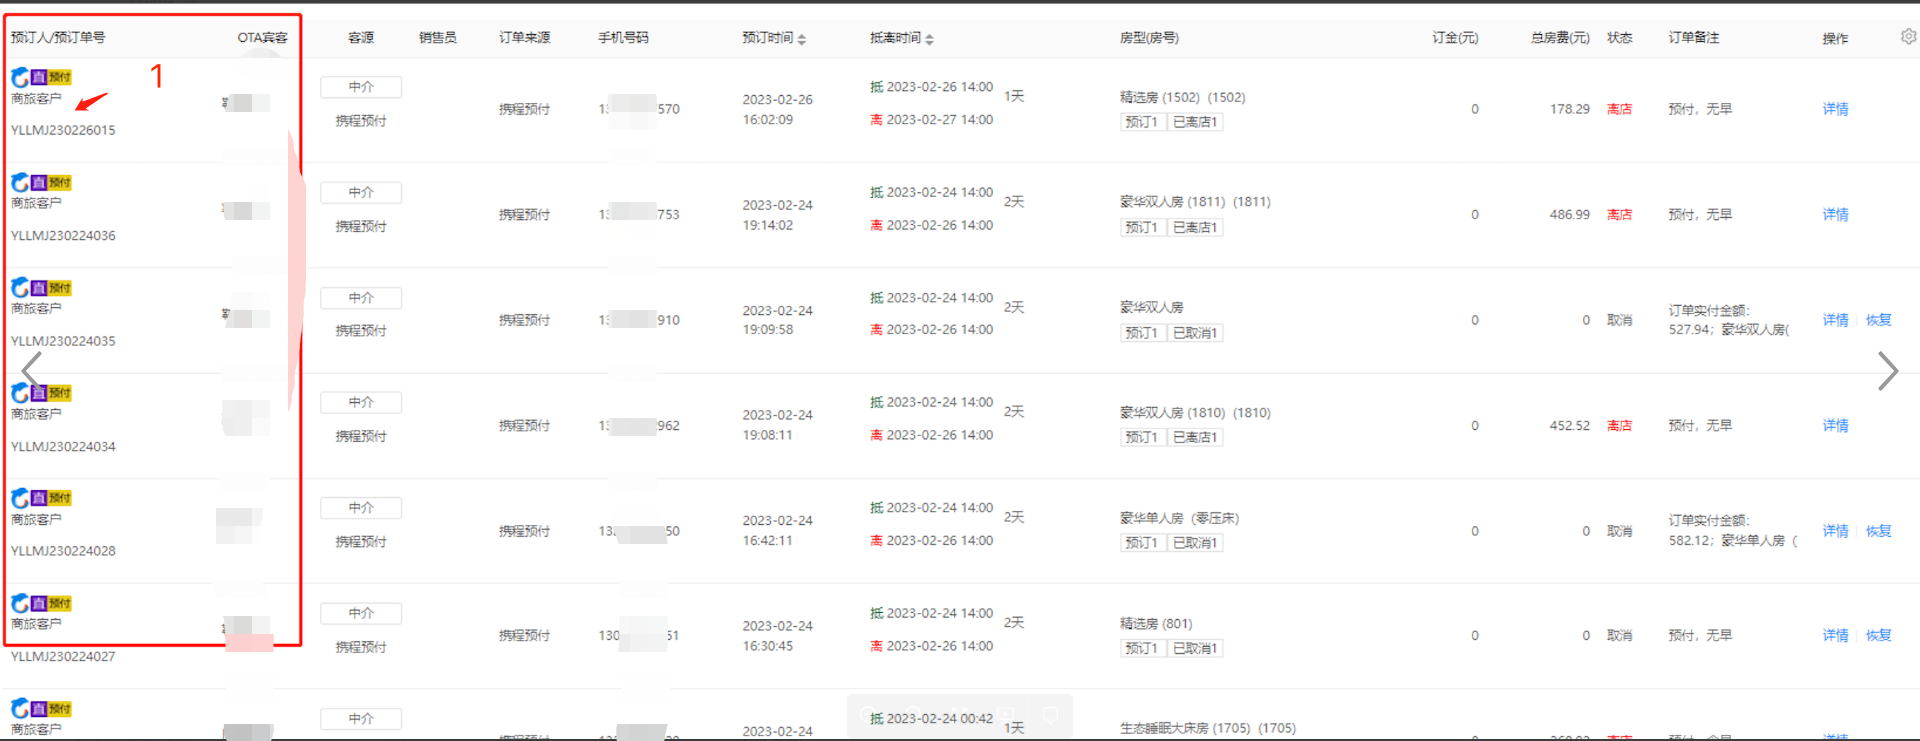The image size is (1920, 741).
Task: Click 已取消1 tag for 豪华单人房 (零压床)
Action: coord(1195,543)
